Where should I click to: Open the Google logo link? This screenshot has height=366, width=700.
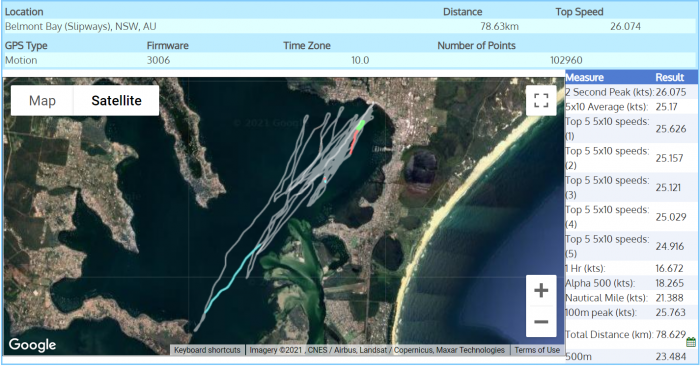32,345
